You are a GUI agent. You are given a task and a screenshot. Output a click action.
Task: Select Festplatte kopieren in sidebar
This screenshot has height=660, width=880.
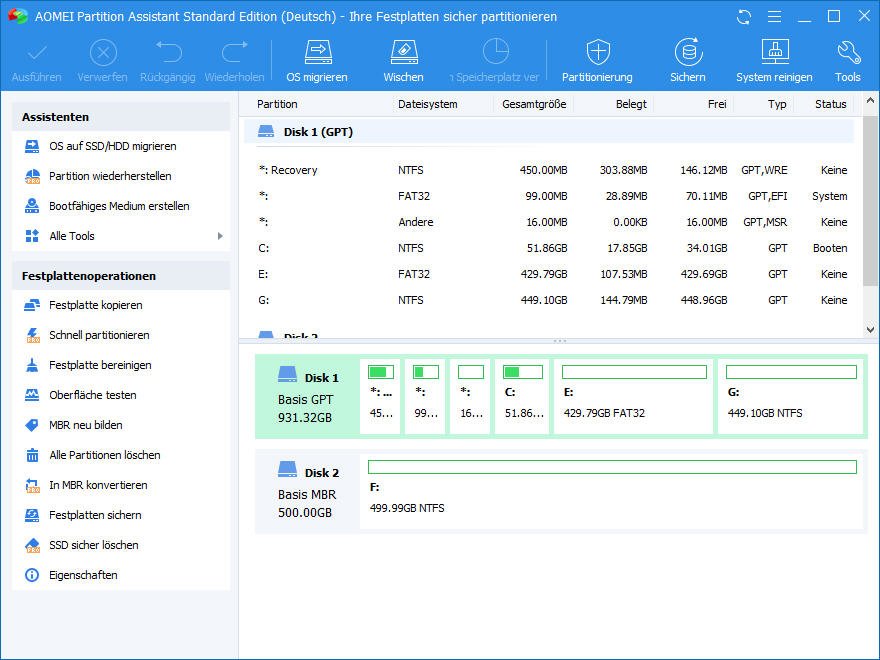tap(96, 305)
